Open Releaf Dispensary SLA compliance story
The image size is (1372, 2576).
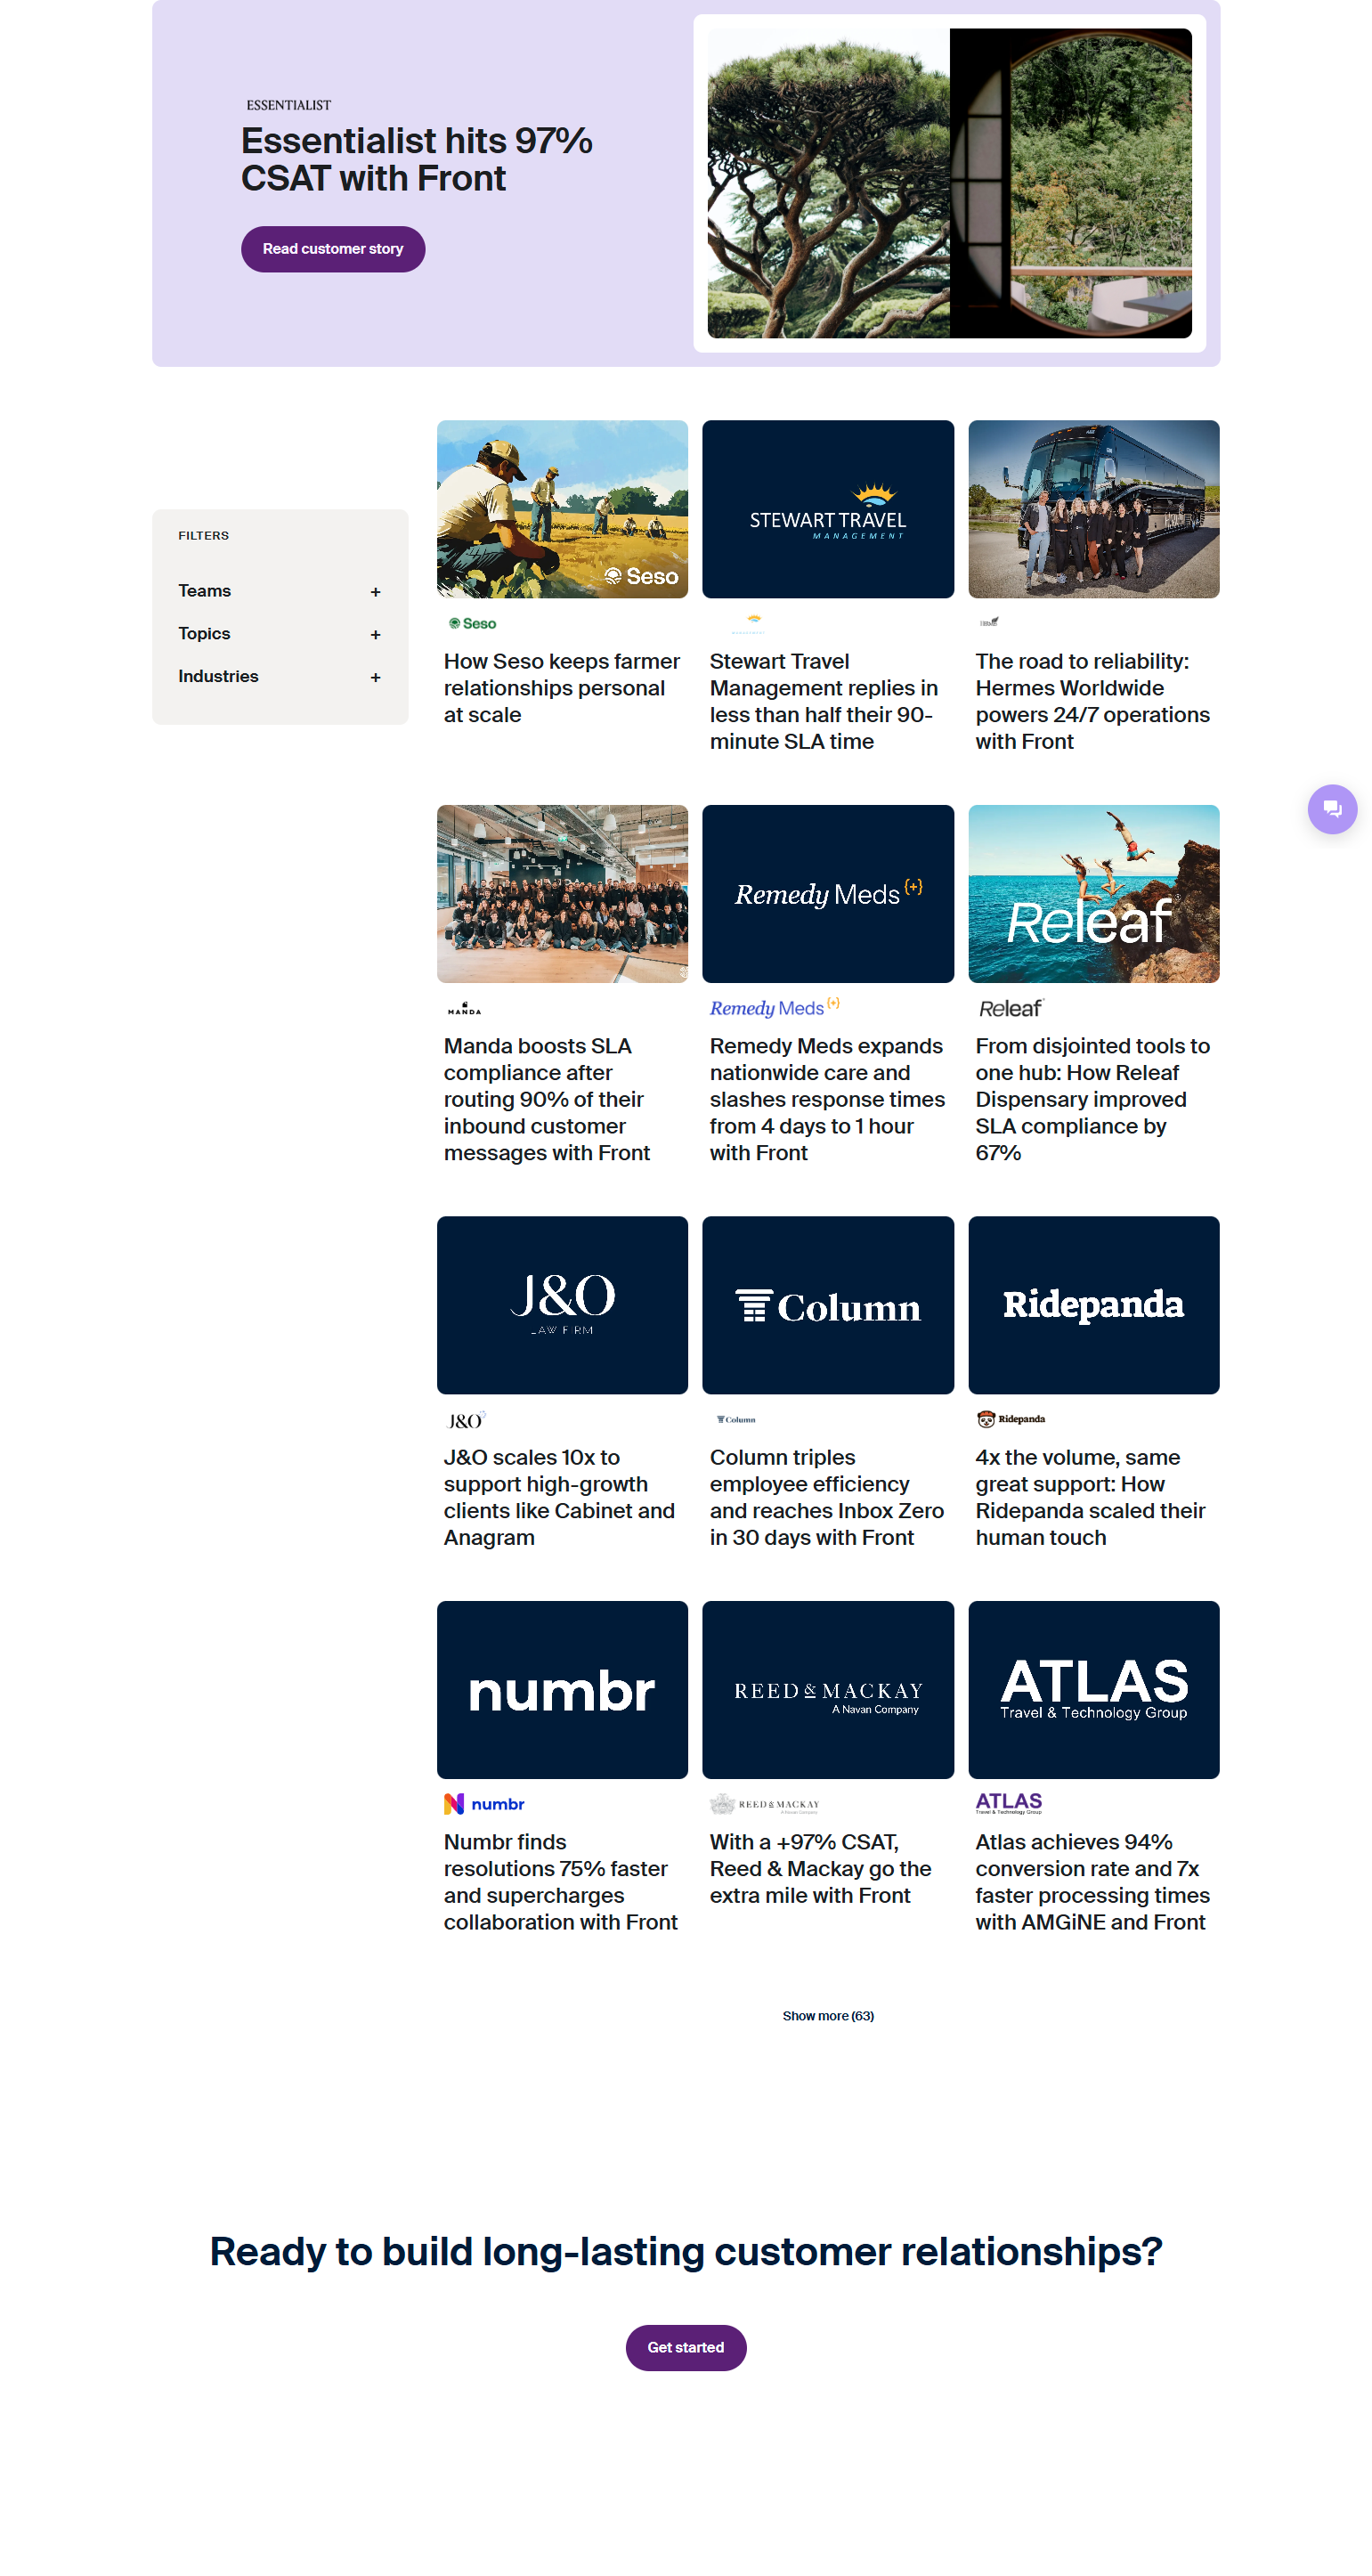[1093, 1099]
